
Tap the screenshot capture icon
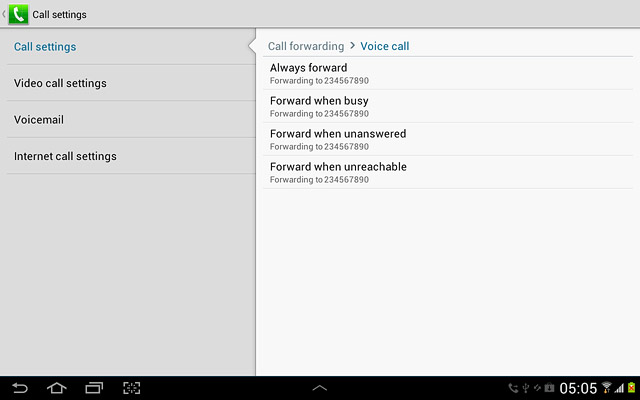point(131,388)
